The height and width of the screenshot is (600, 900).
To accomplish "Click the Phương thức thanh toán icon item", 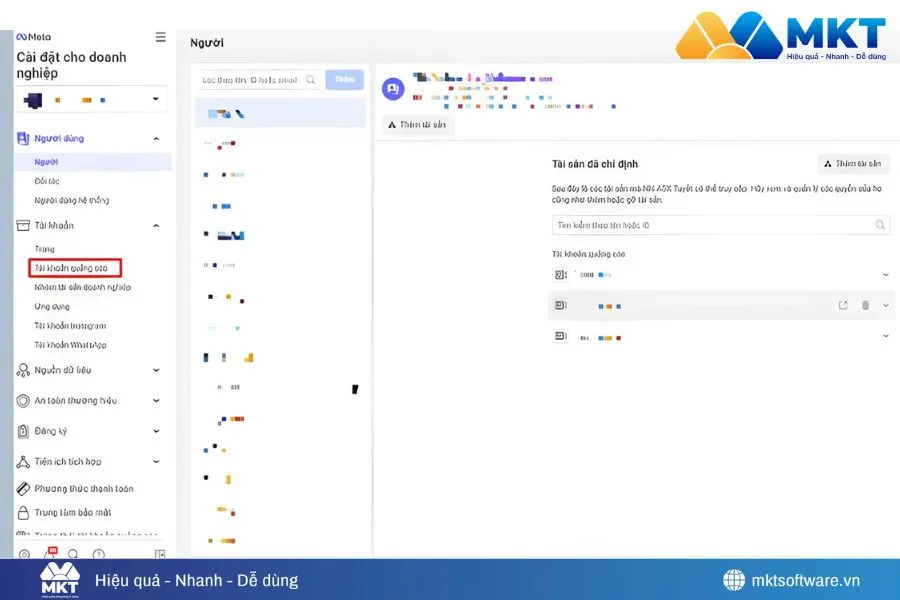I will tap(84, 489).
